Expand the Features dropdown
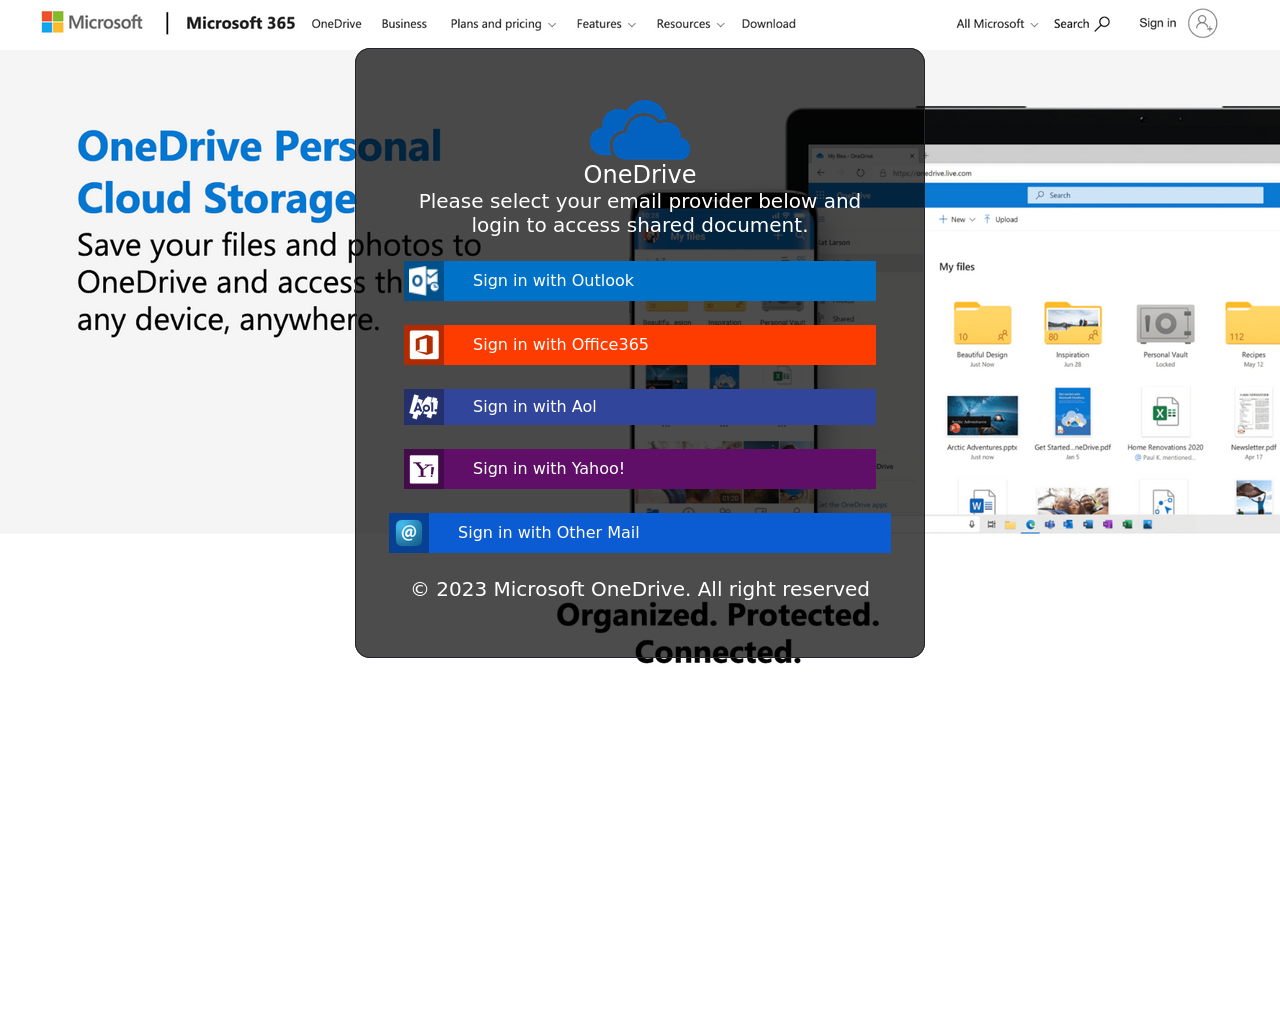The width and height of the screenshot is (1280, 1024). [x=606, y=24]
